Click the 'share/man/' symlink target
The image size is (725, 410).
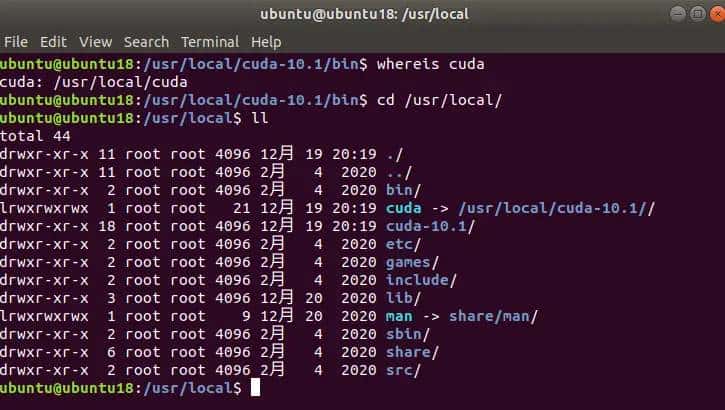coord(493,316)
